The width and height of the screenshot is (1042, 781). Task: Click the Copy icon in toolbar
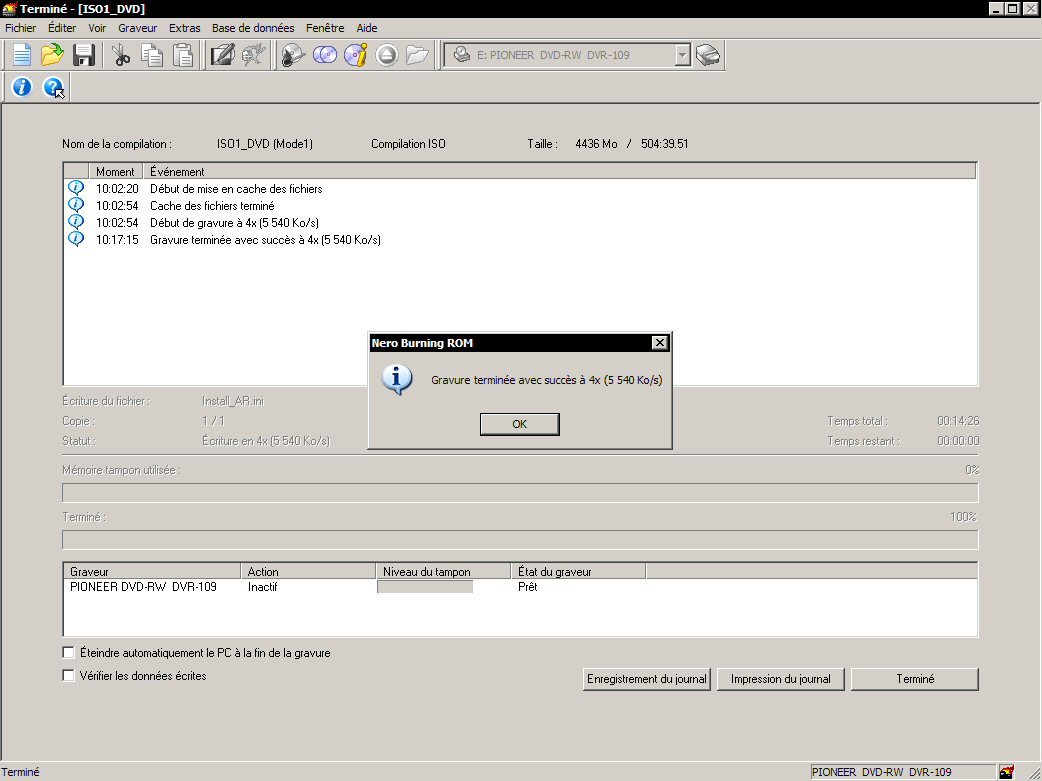click(152, 55)
